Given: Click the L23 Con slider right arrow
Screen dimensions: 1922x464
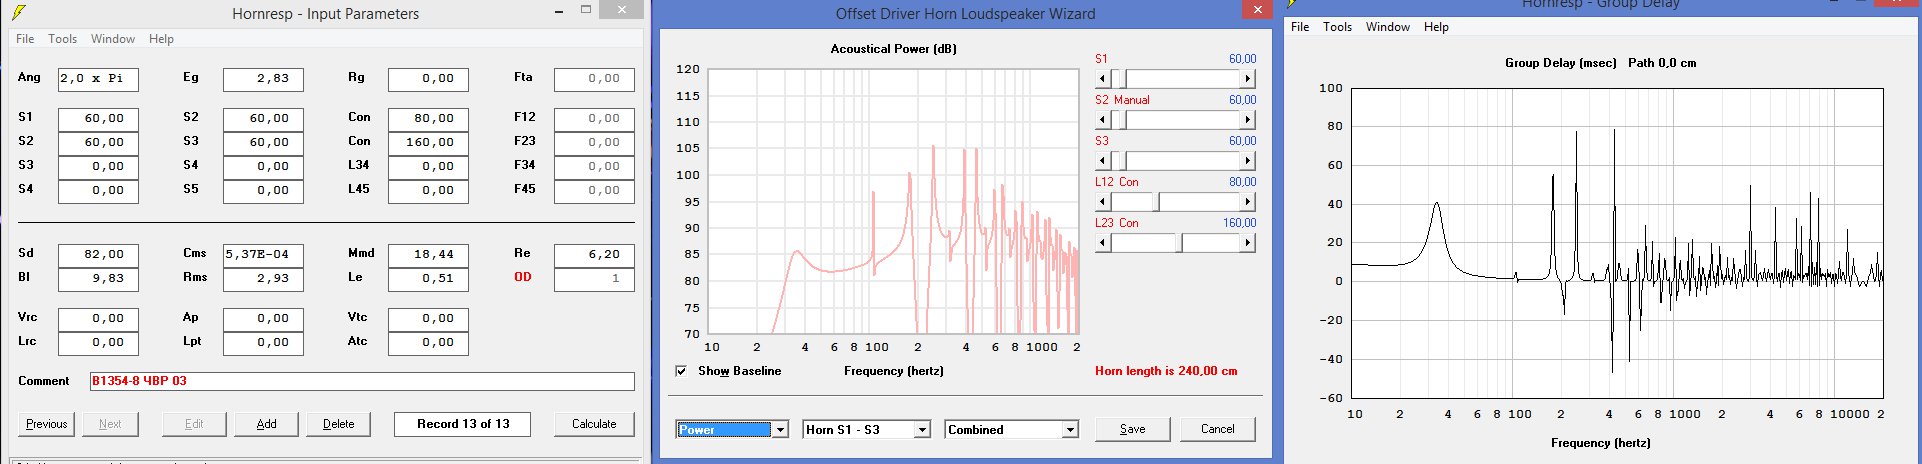Looking at the screenshot, I should (1247, 243).
